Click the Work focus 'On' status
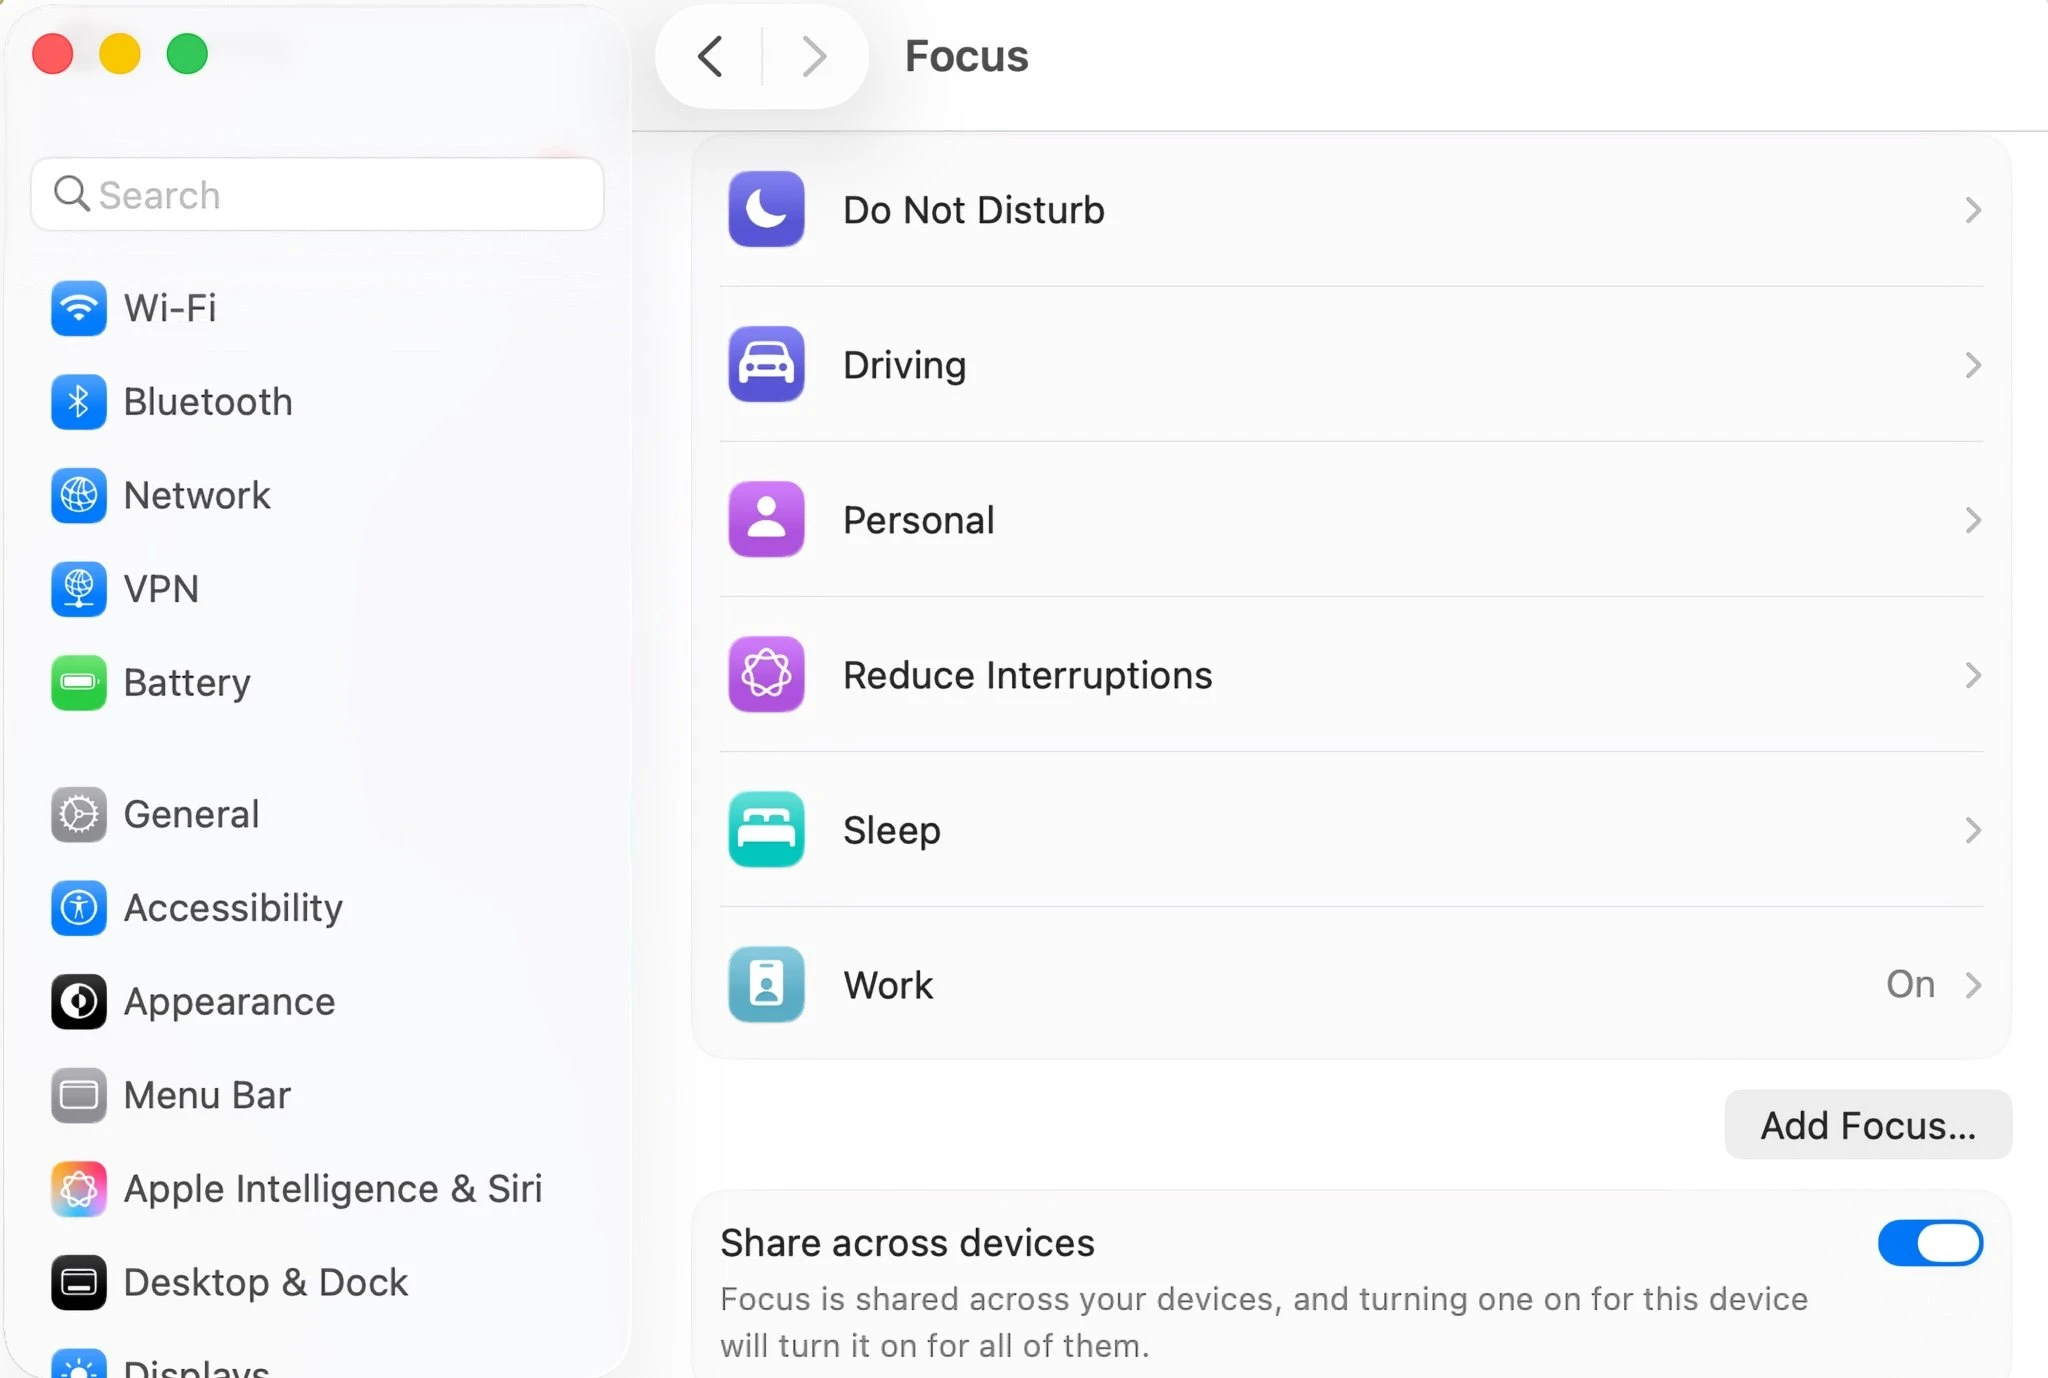The width and height of the screenshot is (2048, 1378). click(1910, 985)
